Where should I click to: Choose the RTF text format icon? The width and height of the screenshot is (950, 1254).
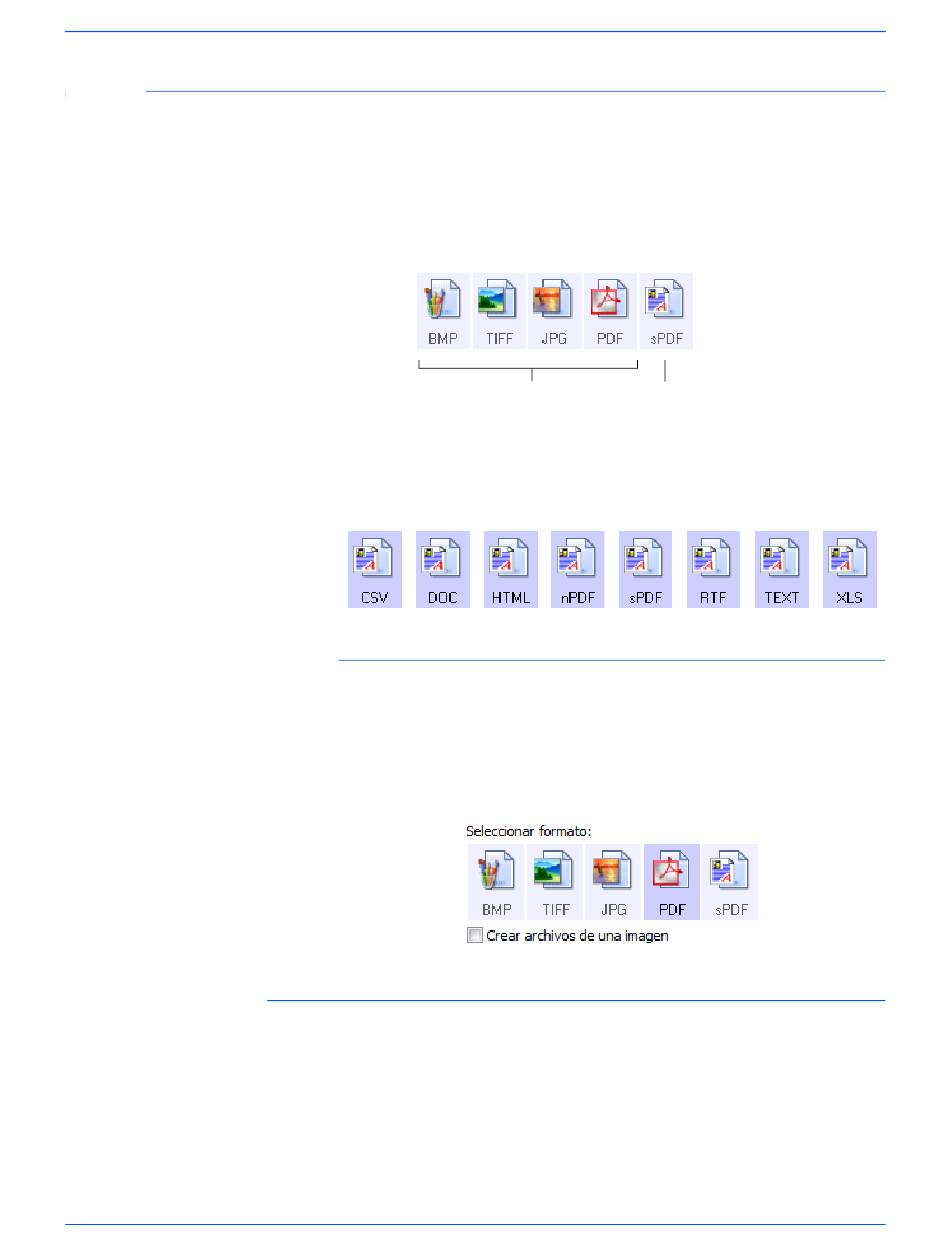pos(714,569)
